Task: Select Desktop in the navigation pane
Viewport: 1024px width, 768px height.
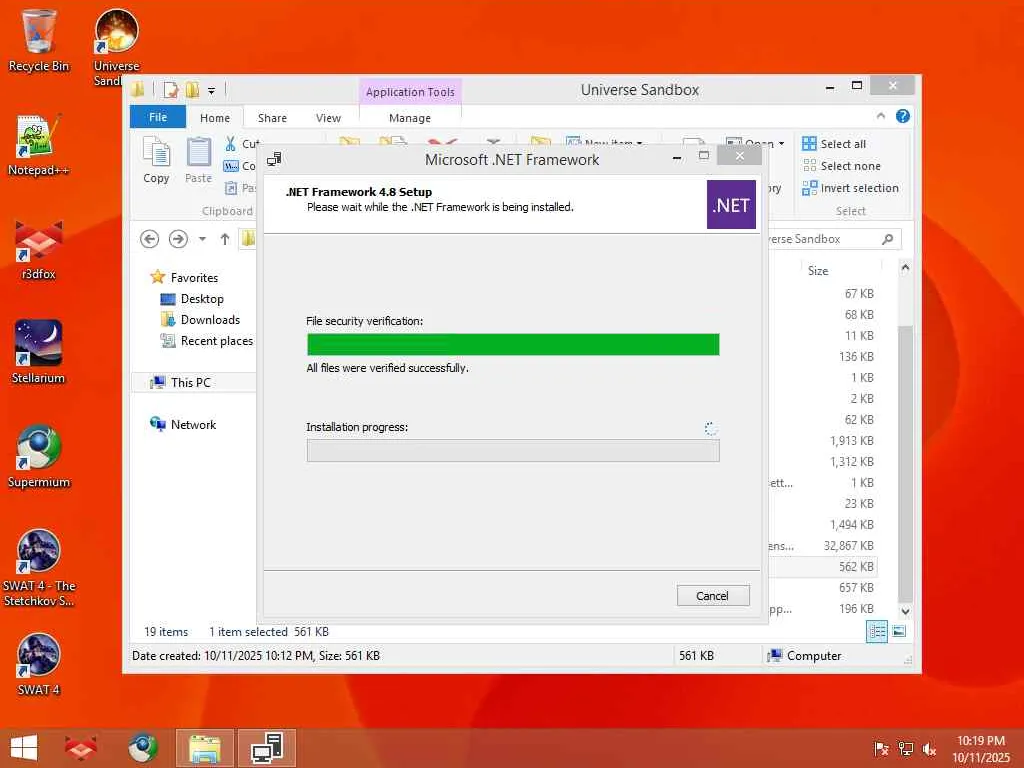Action: click(192, 298)
